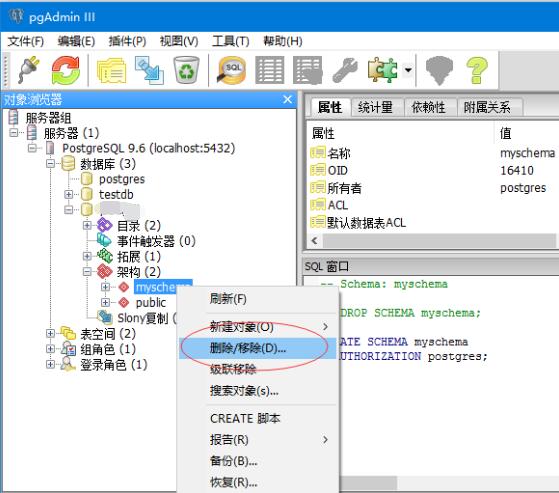This screenshot has height=493, width=559.
Task: Open the 视图(V) menu
Action: [x=179, y=41]
